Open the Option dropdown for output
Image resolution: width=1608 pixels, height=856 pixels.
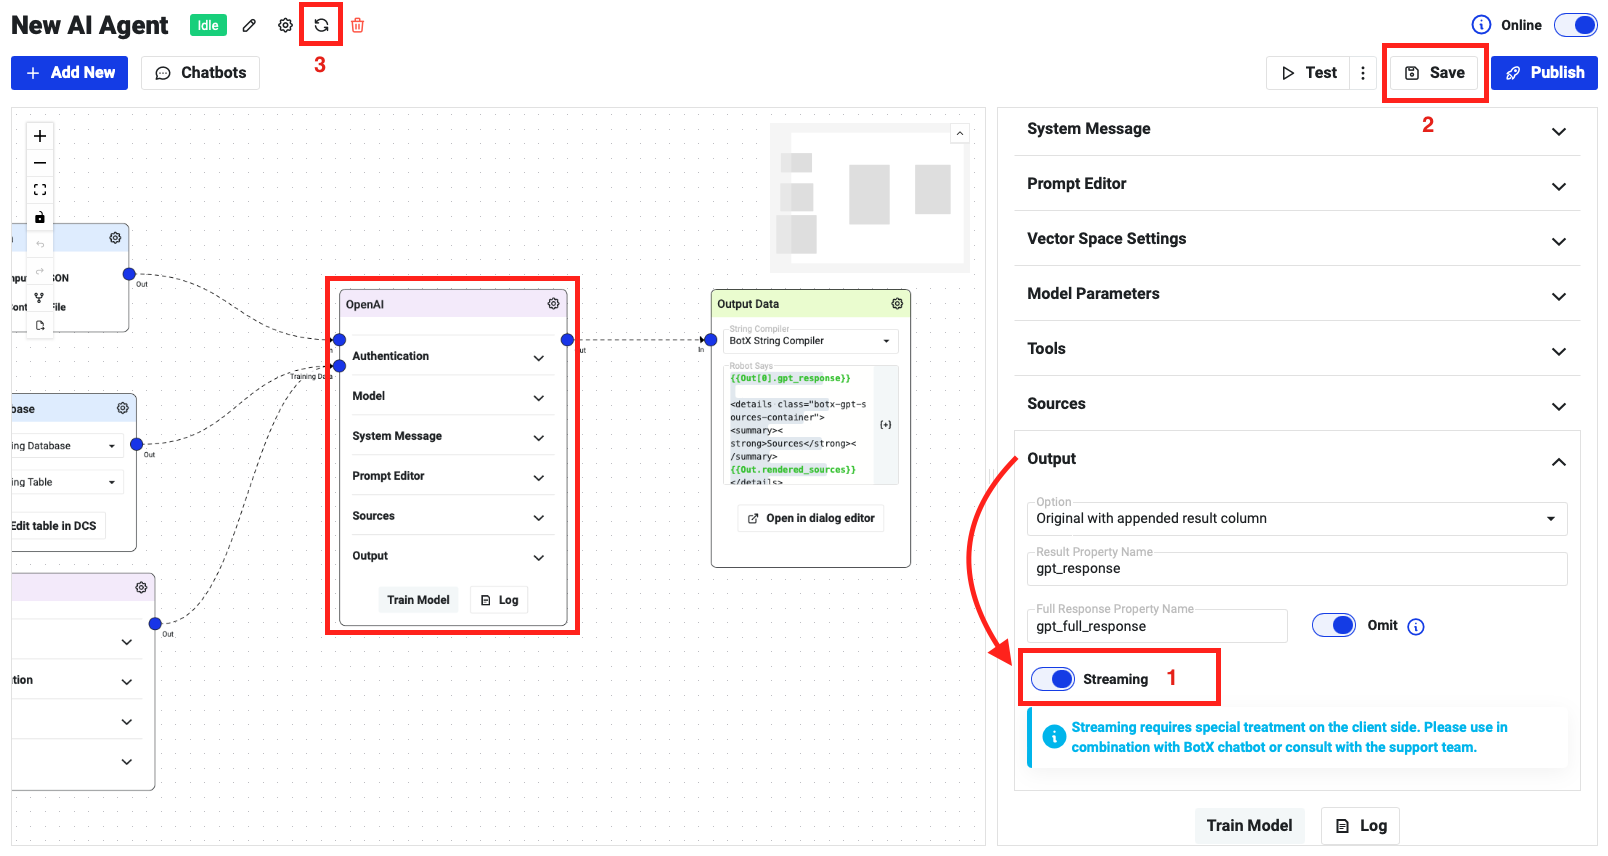tap(1297, 518)
